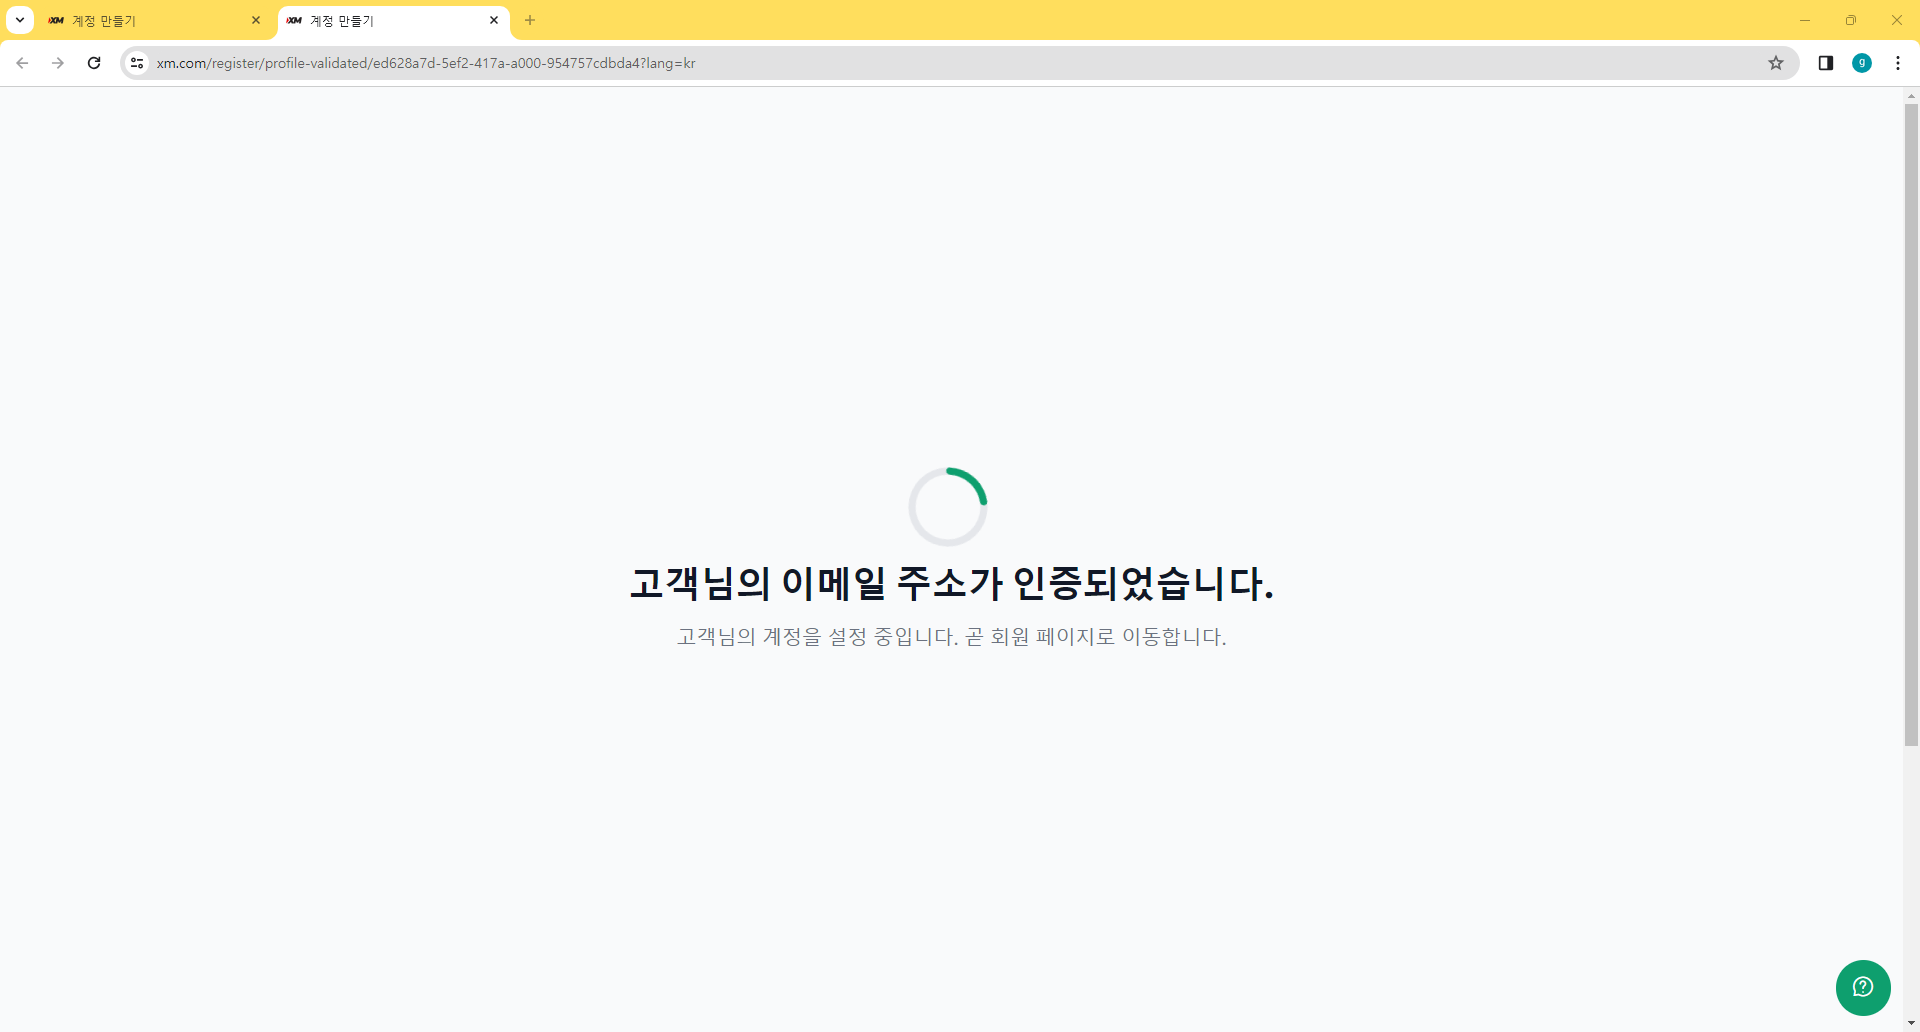
Task: Click the scrollbar down arrow on the right
Action: (x=1911, y=1022)
